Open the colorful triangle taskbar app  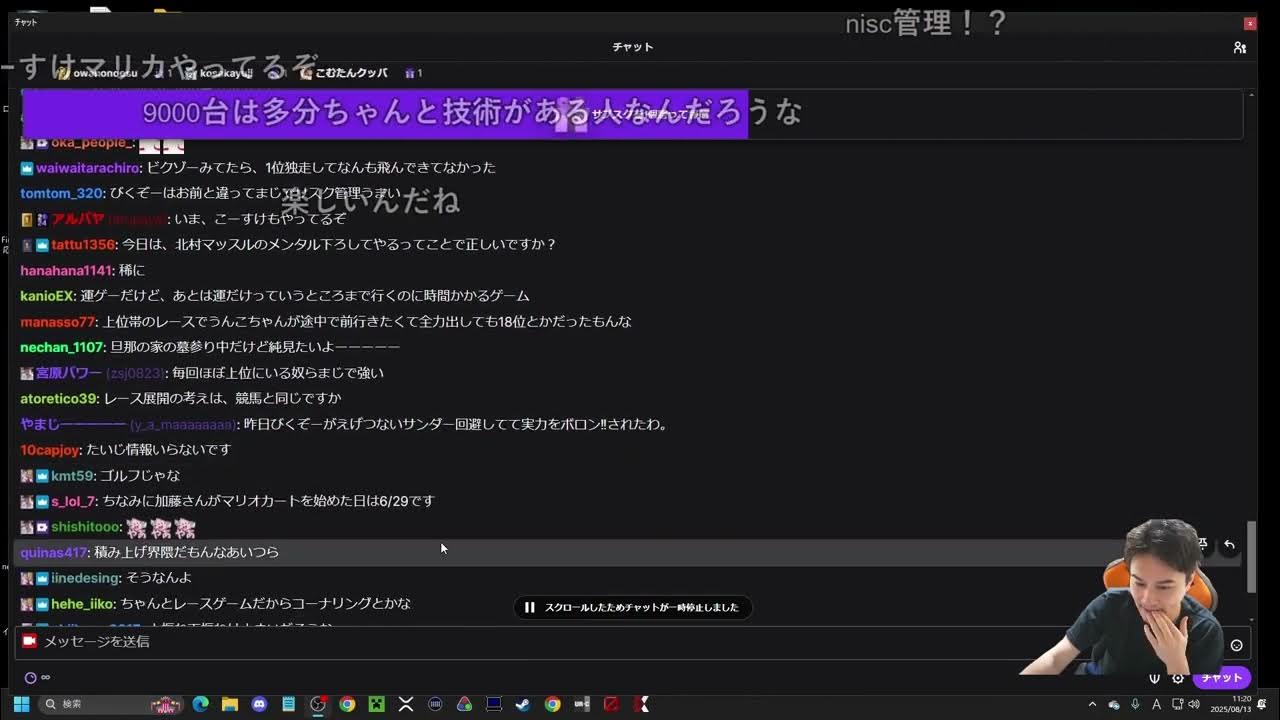tap(464, 704)
